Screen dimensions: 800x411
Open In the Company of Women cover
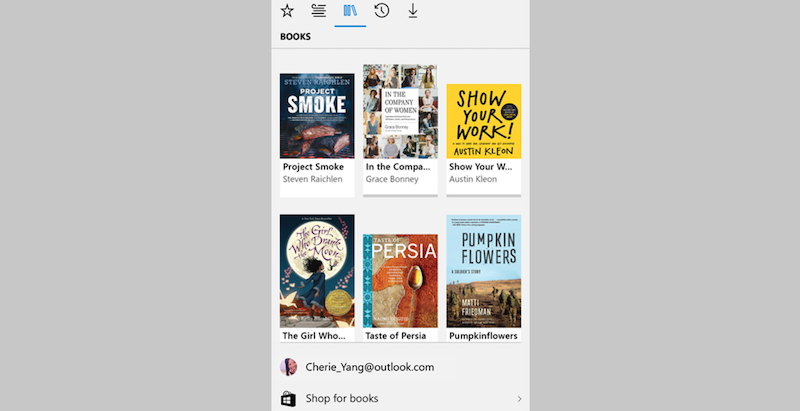pos(400,111)
